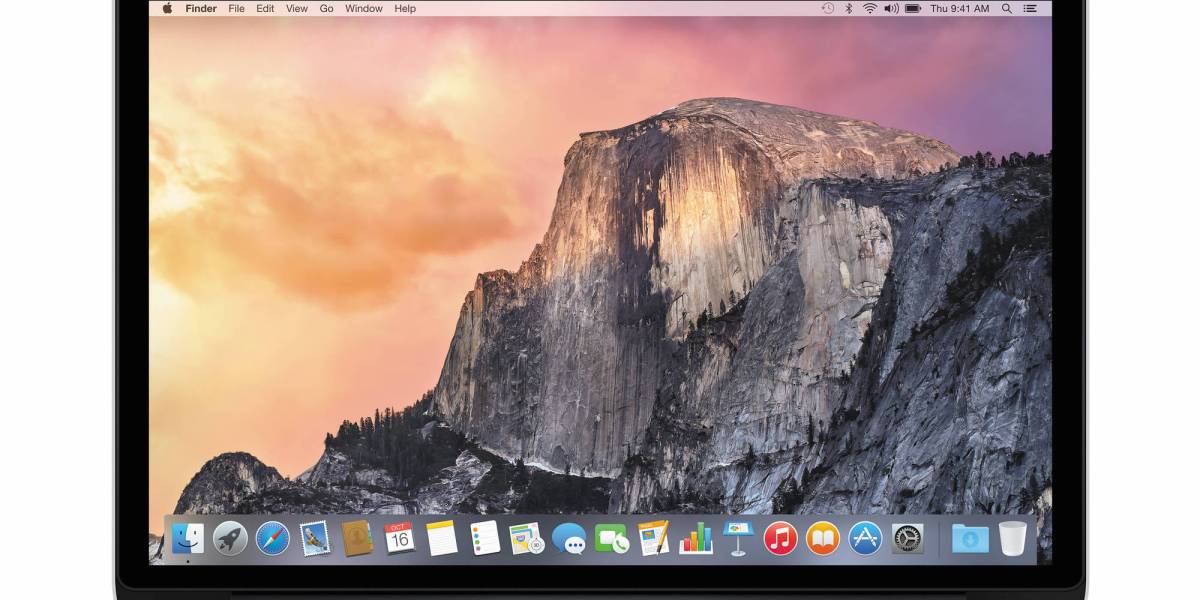
Task: Open the Messages app icon
Action: coord(569,538)
